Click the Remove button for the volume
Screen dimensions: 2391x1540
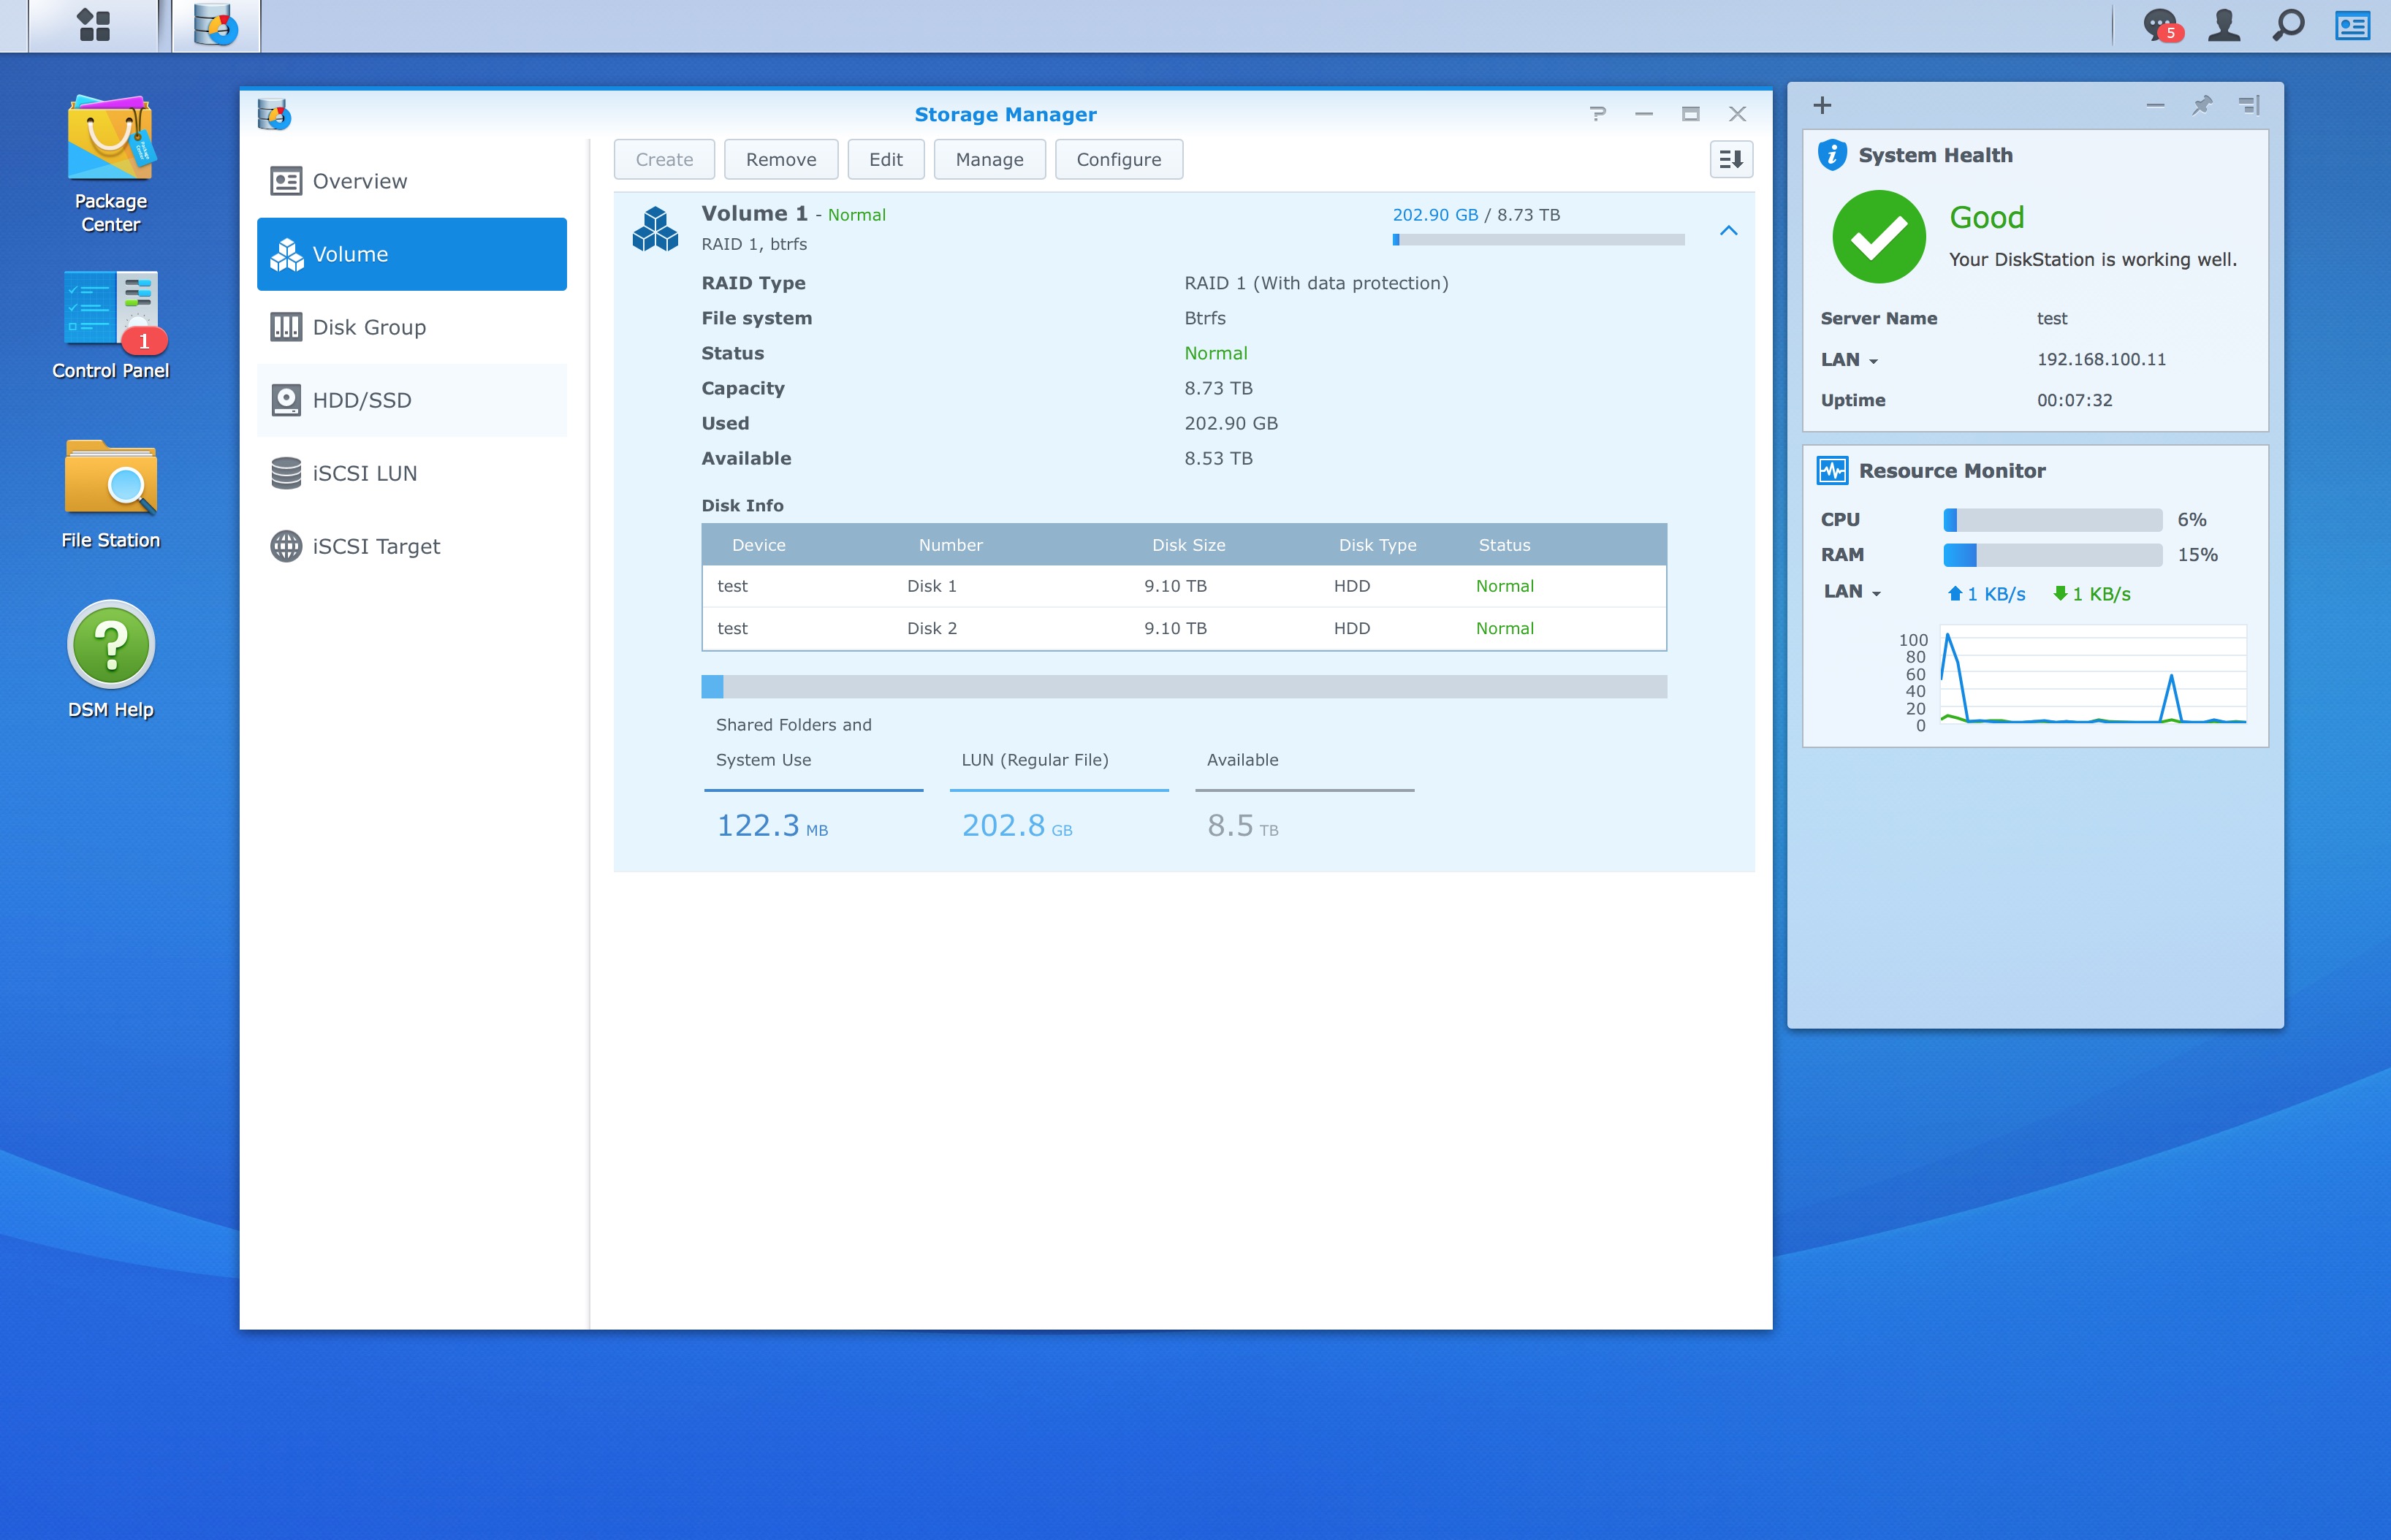(x=781, y=159)
